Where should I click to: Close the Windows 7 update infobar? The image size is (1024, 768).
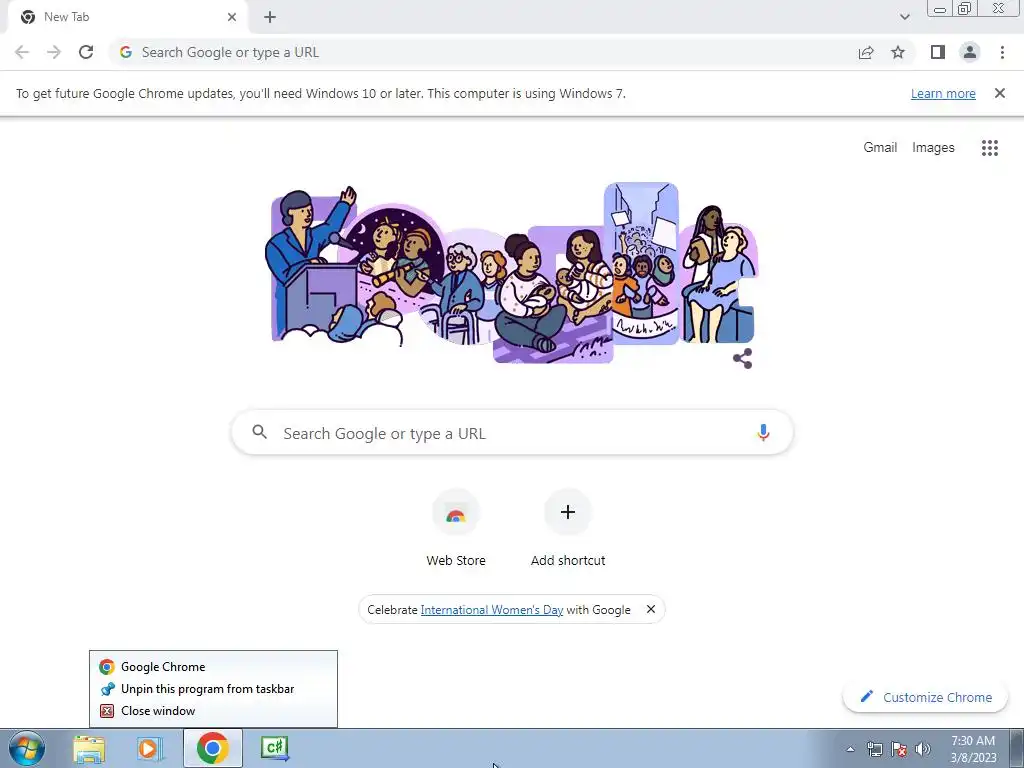(999, 93)
